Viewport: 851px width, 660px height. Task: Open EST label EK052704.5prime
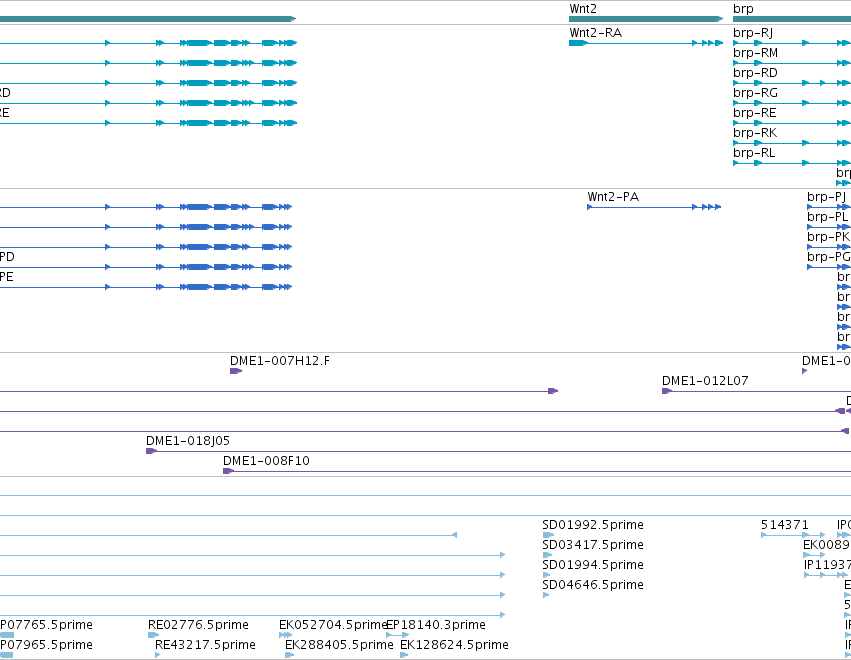pos(332,625)
